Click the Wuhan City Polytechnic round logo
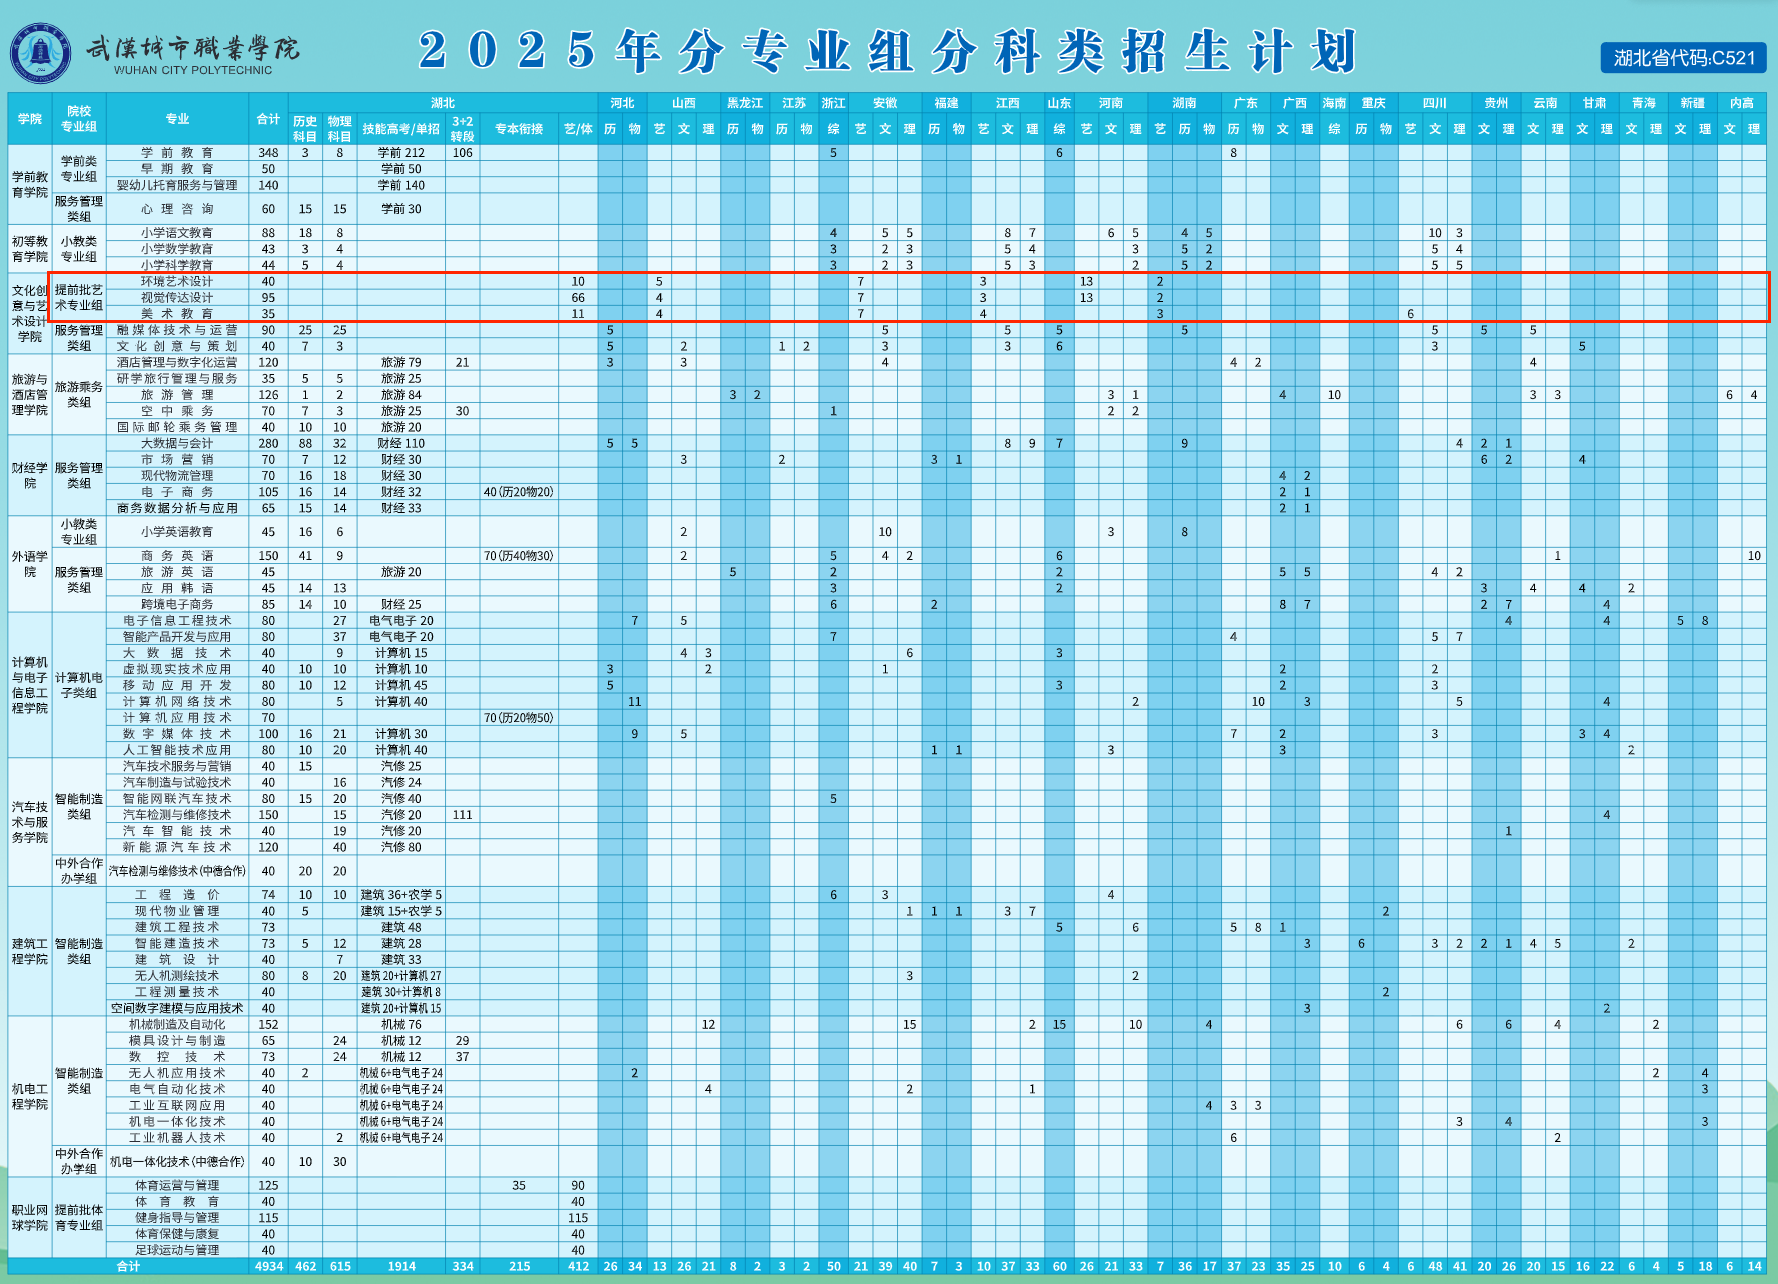Image resolution: width=1778 pixels, height=1284 pixels. (x=40, y=52)
